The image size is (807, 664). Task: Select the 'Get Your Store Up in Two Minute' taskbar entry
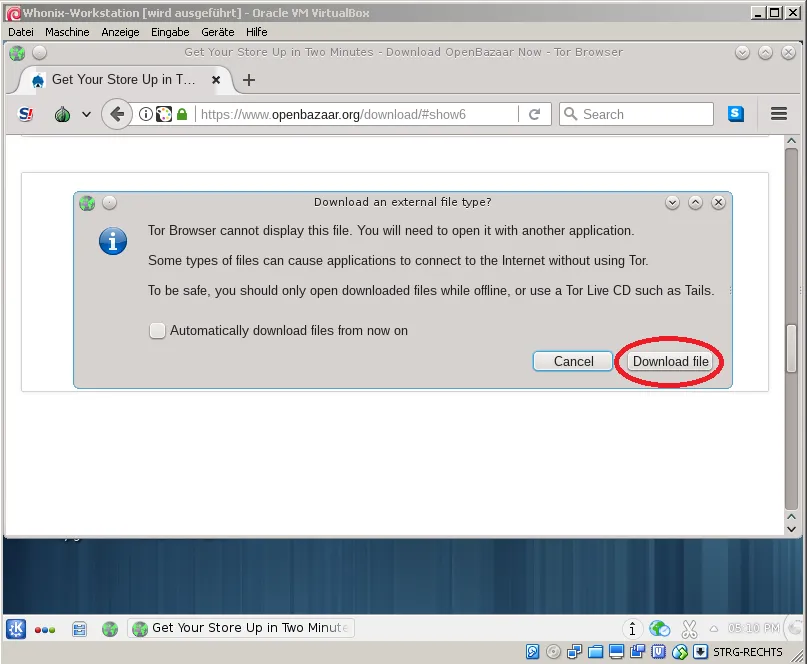pyautogui.click(x=241, y=628)
